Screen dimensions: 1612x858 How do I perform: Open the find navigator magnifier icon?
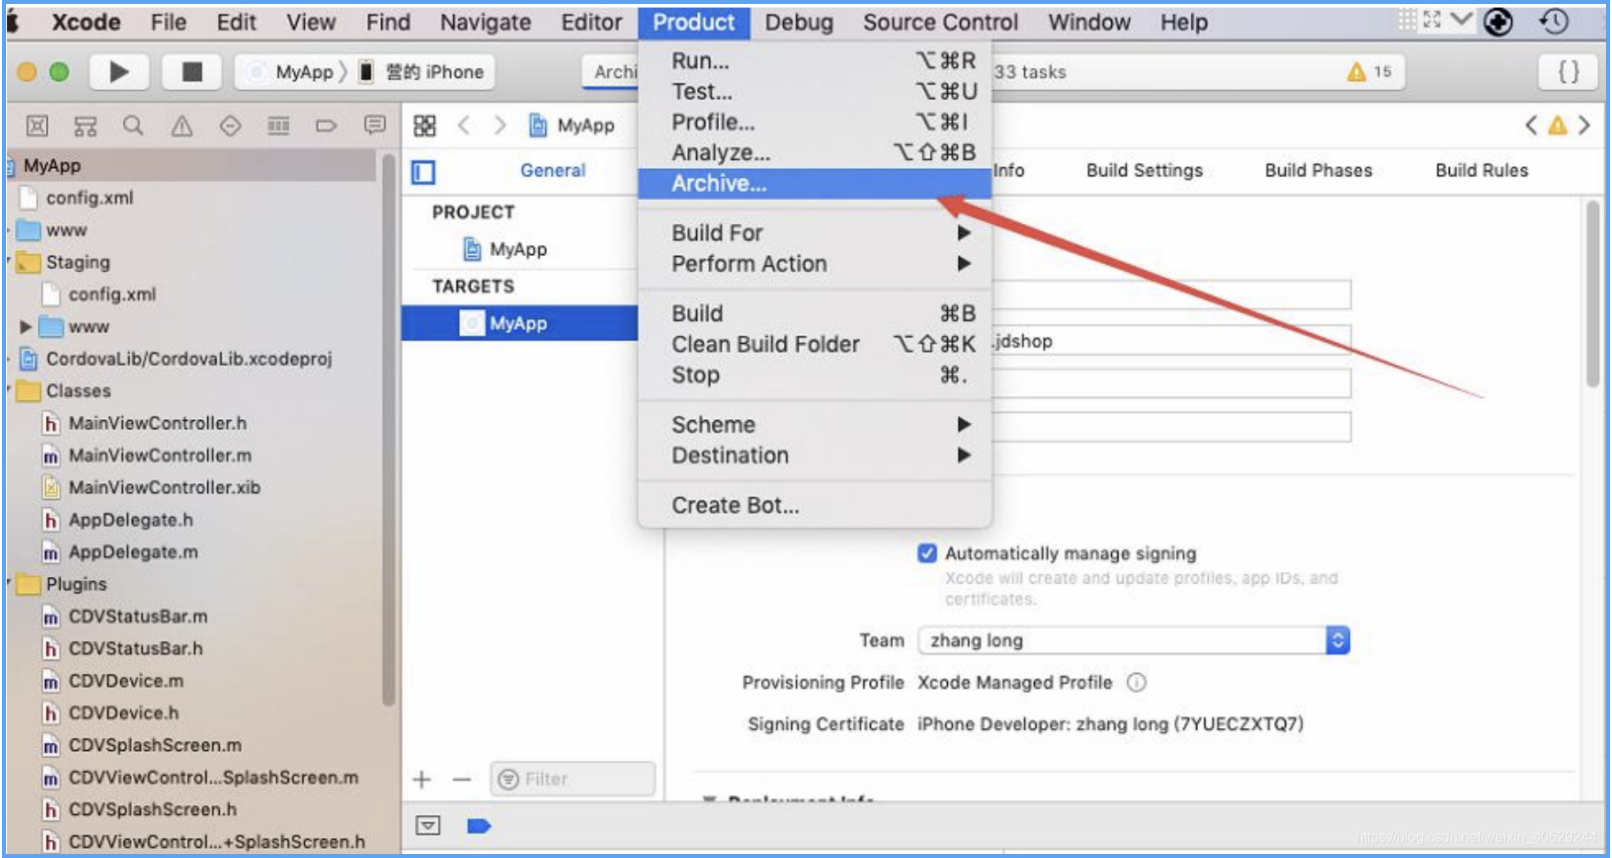pos(133,126)
